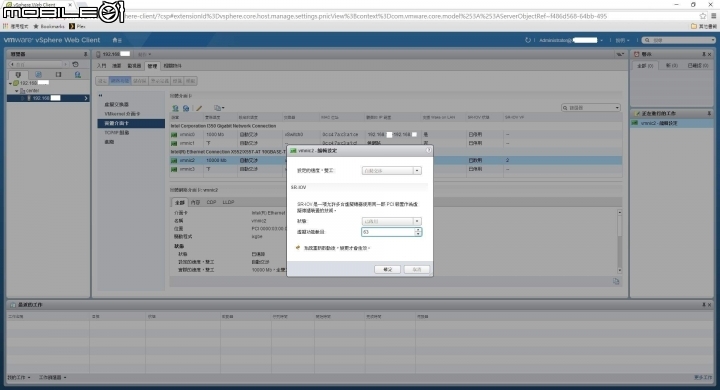Click the More Tasks (更多工作) link
The height and width of the screenshot is (390, 720).
point(703,378)
